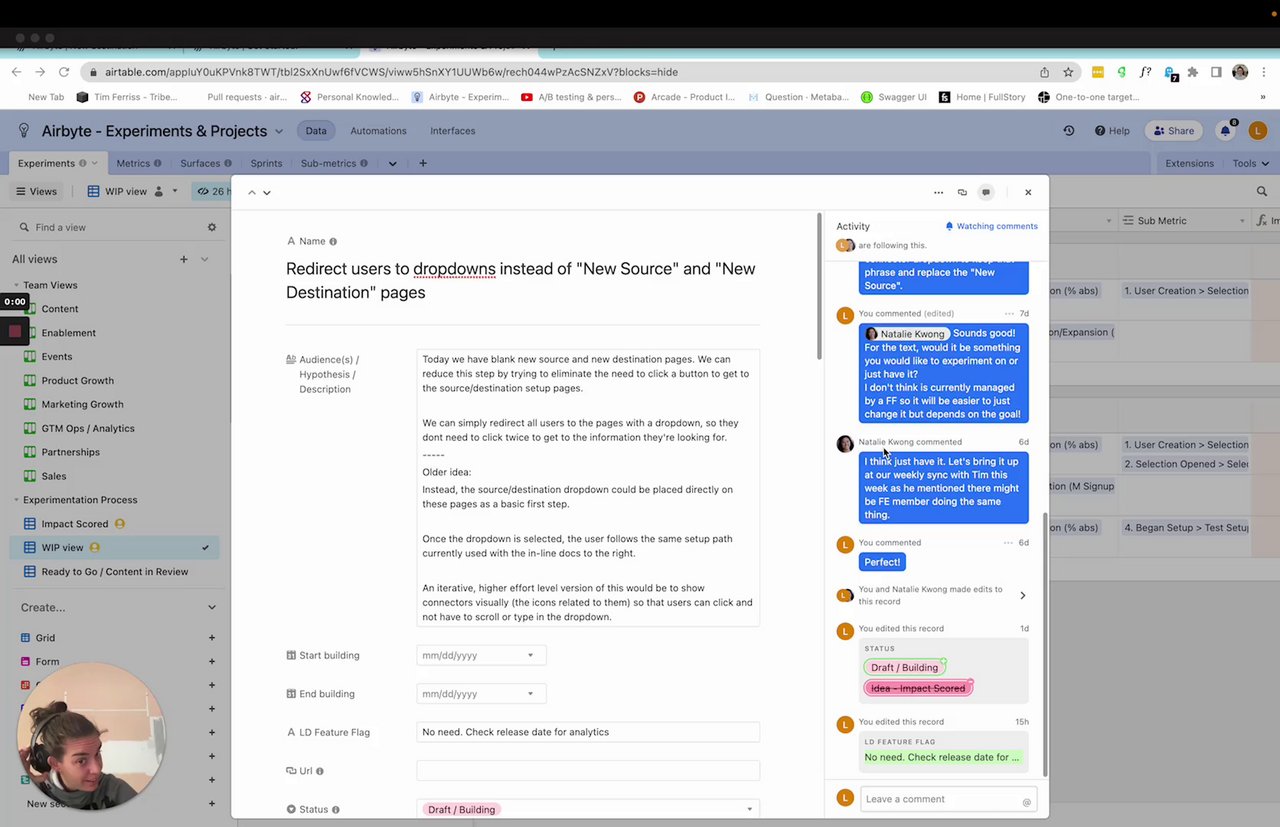Expand the collapsed edits by You and Natalie Kwong
This screenshot has width=1280, height=827.
coord(1022,596)
